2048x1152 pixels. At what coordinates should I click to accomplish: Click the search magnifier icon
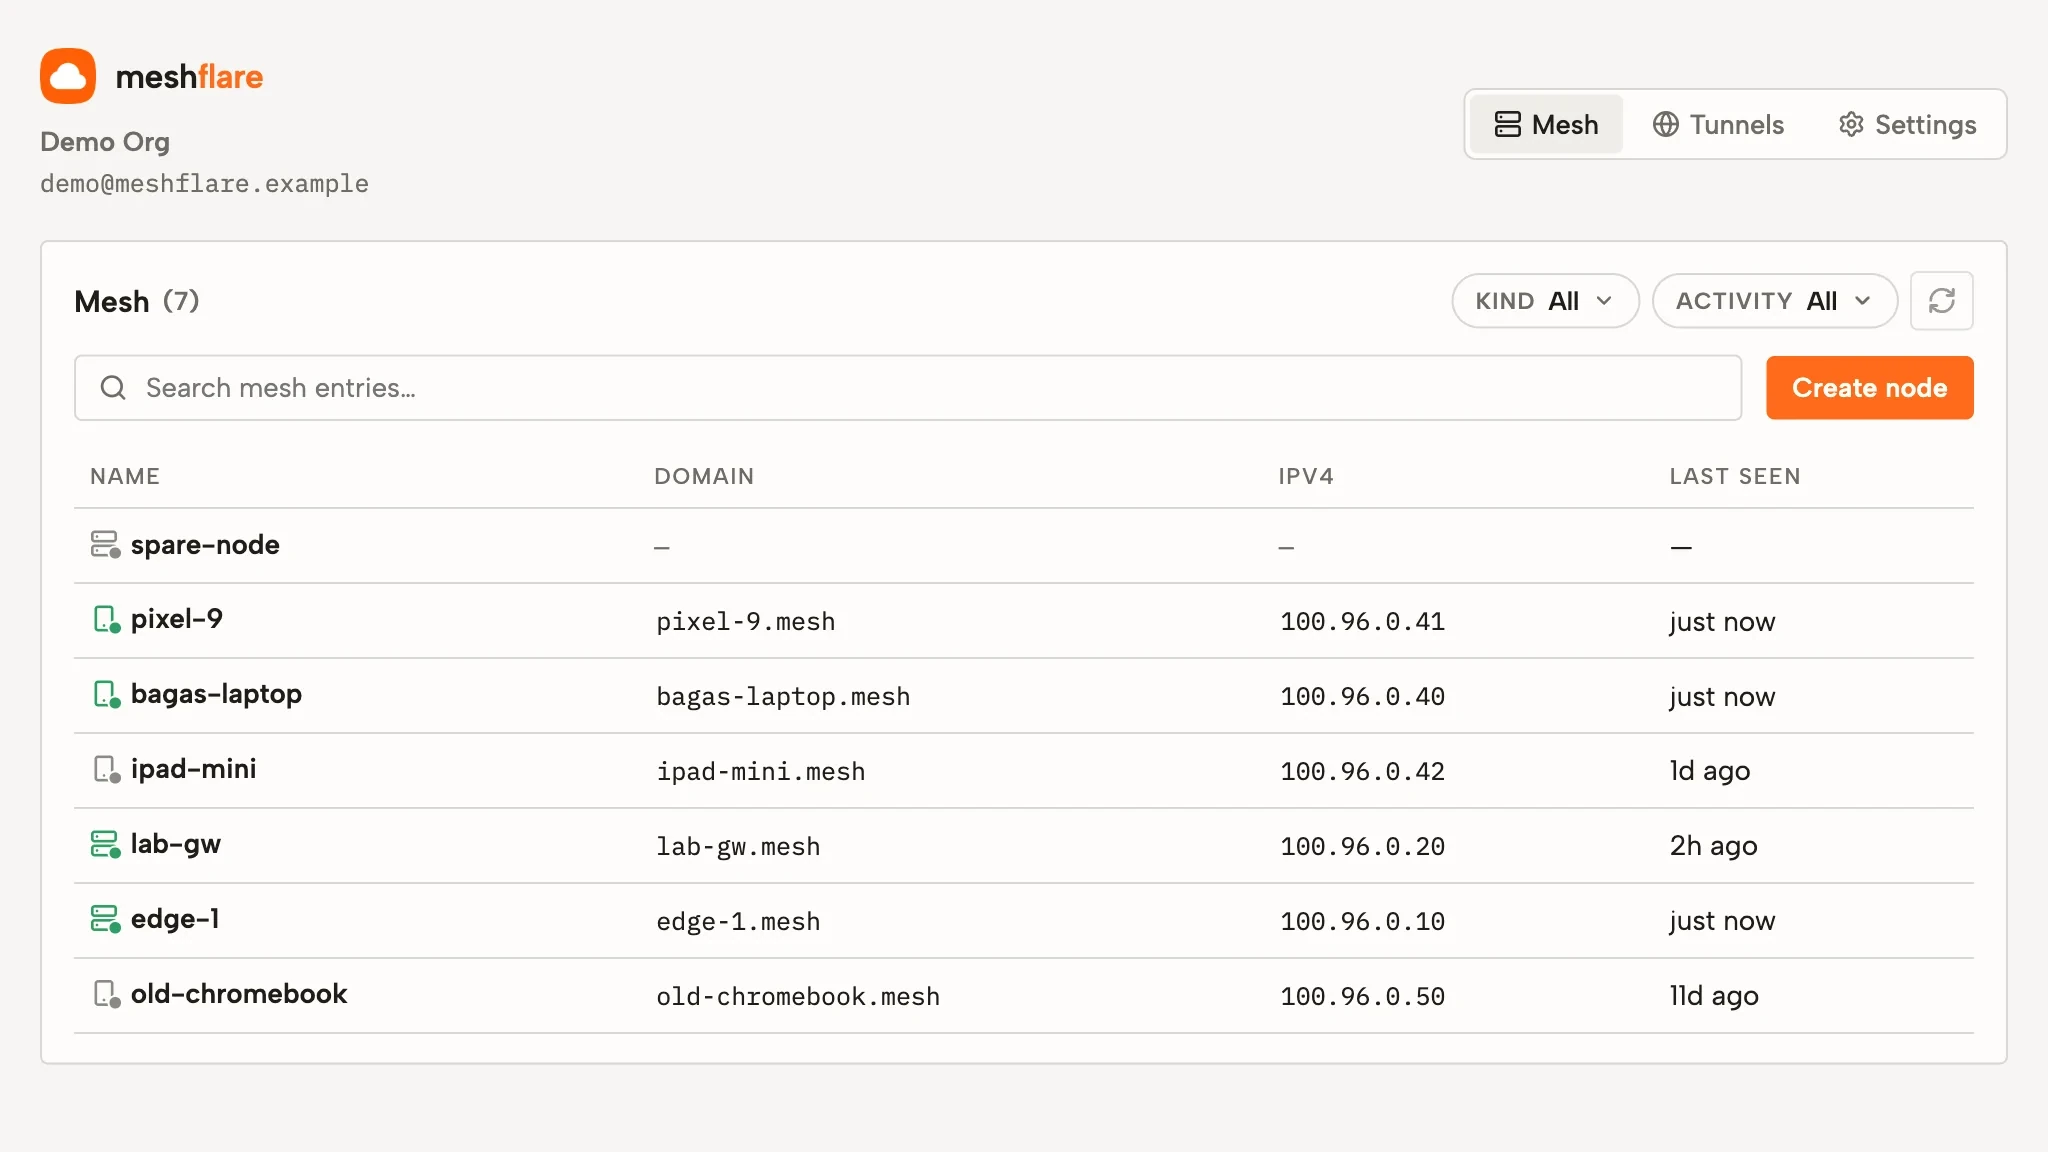pyautogui.click(x=113, y=388)
